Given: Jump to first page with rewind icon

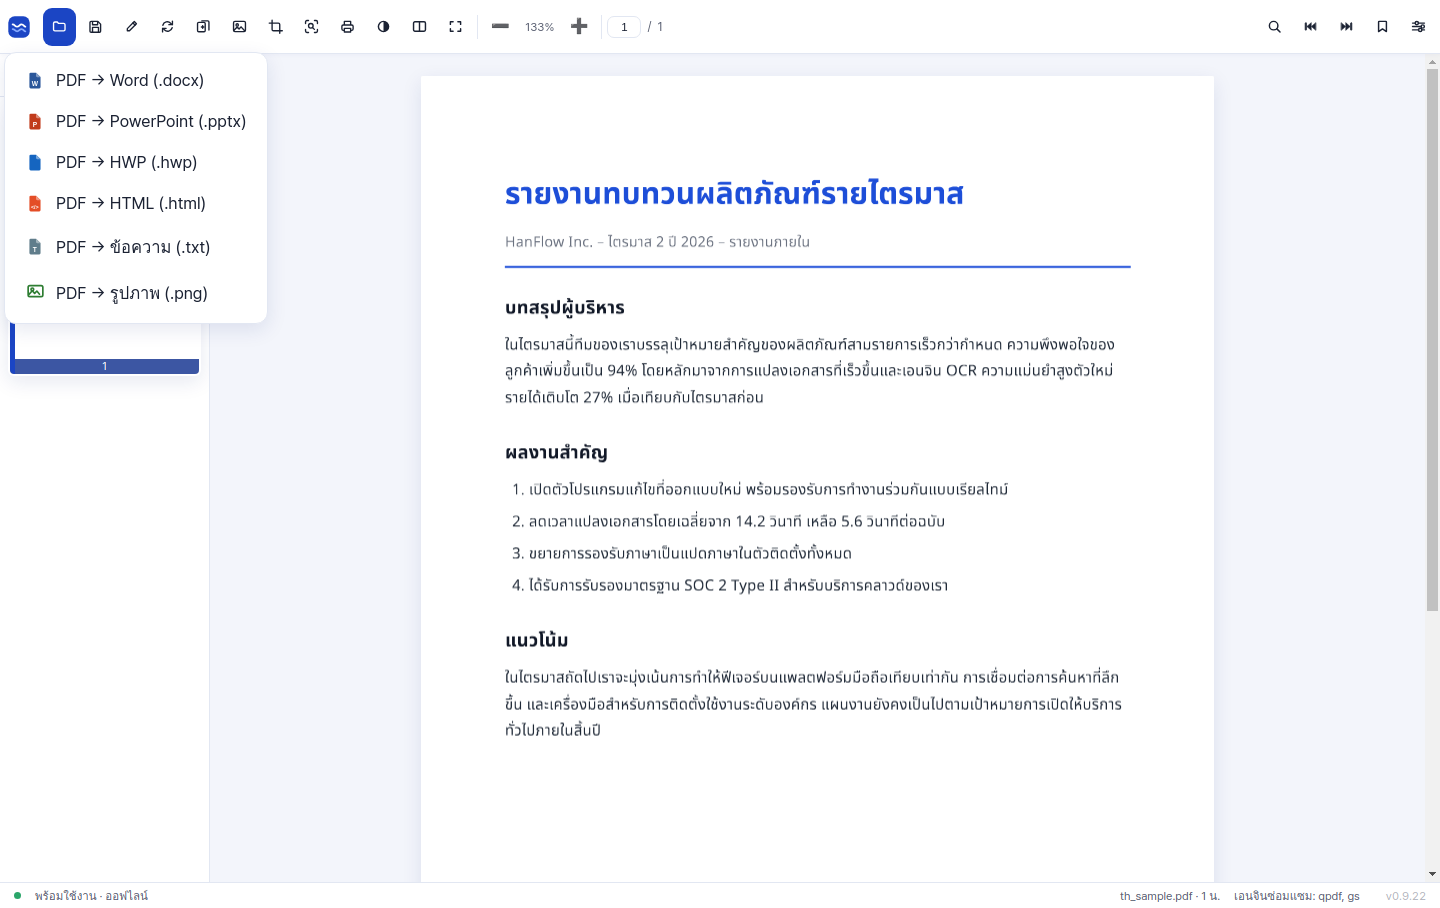Looking at the screenshot, I should [1310, 27].
